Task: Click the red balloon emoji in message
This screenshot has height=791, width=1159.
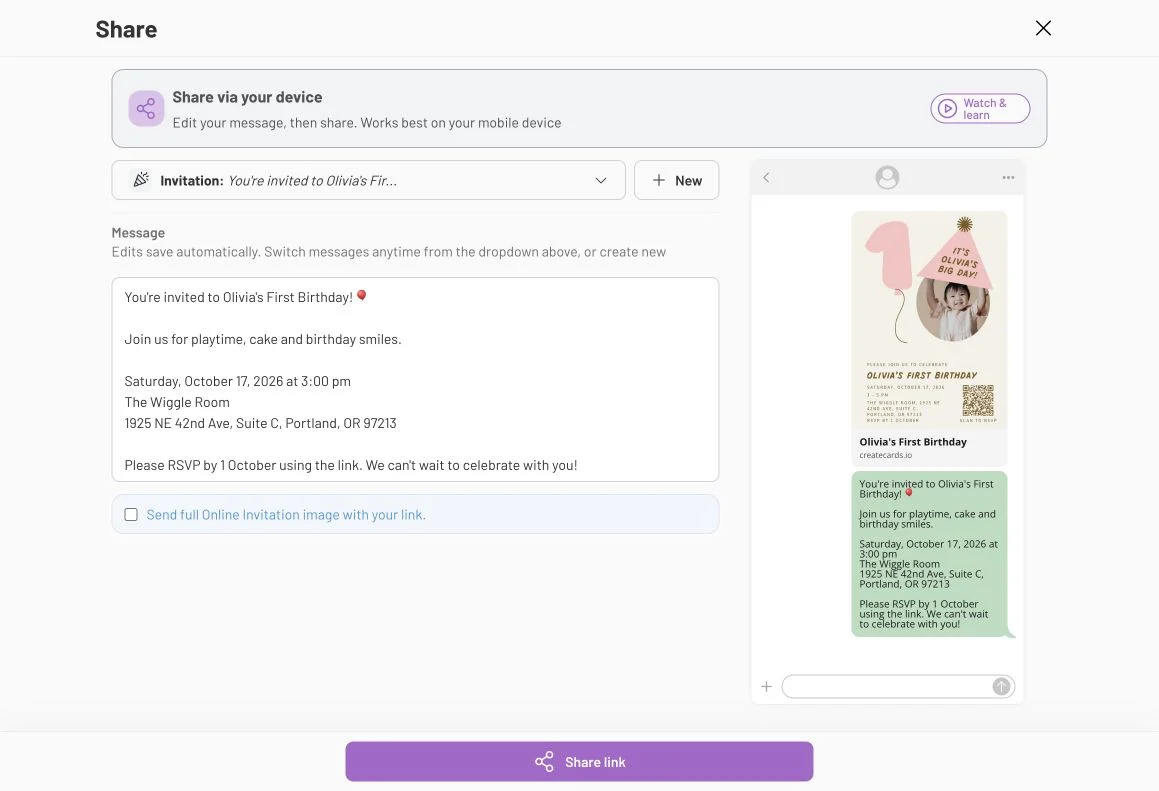Action: (361, 296)
